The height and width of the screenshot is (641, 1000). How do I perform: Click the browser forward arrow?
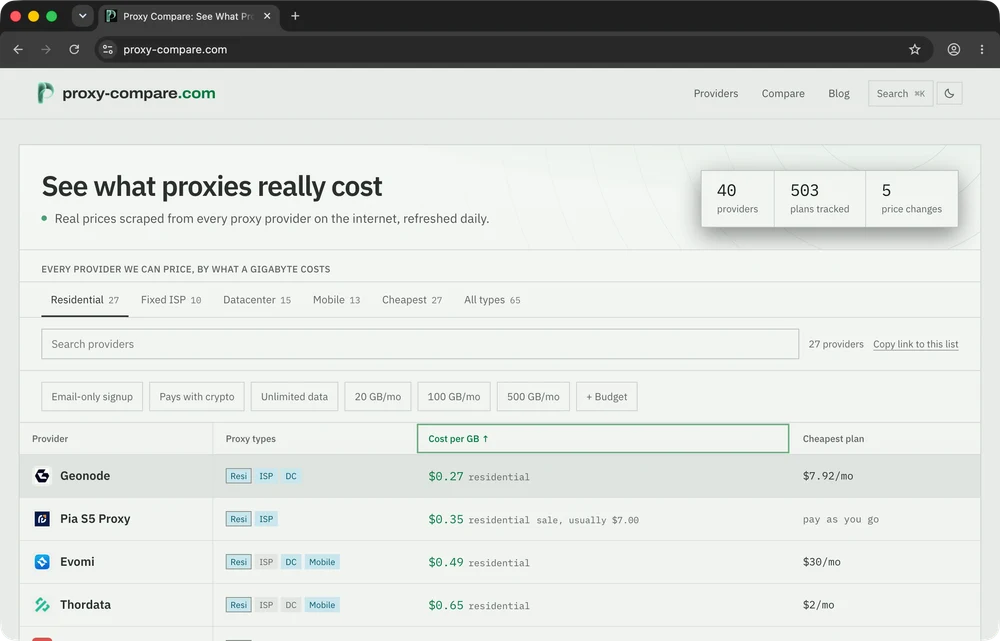point(46,49)
